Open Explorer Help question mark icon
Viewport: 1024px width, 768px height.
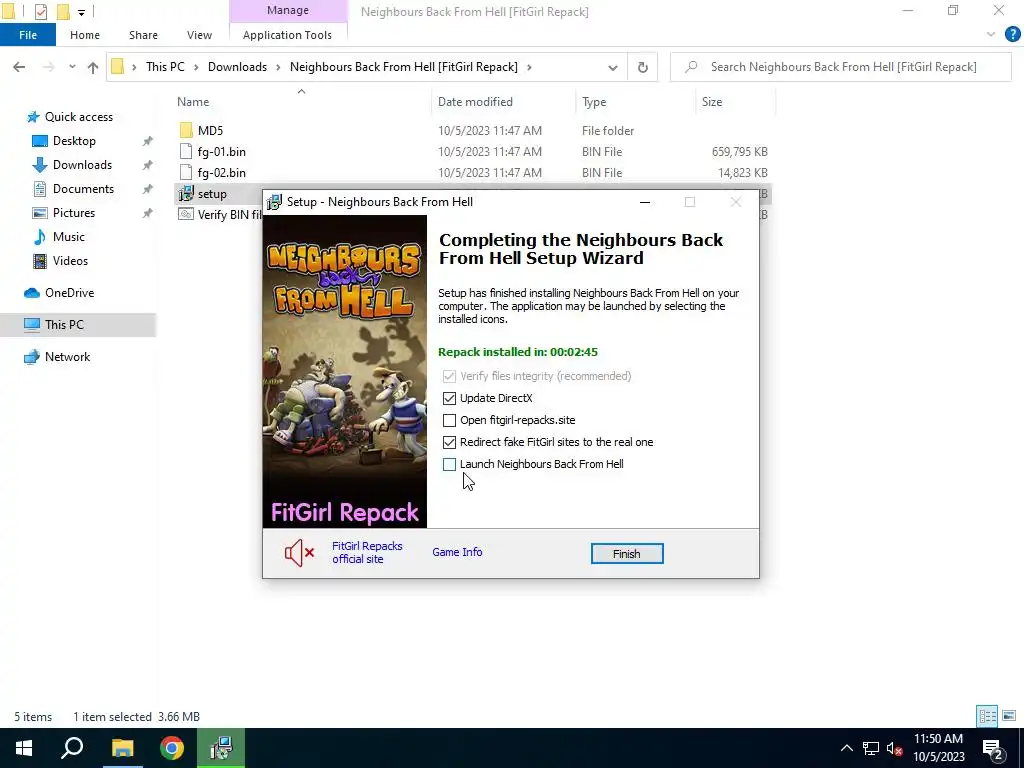[x=1012, y=35]
